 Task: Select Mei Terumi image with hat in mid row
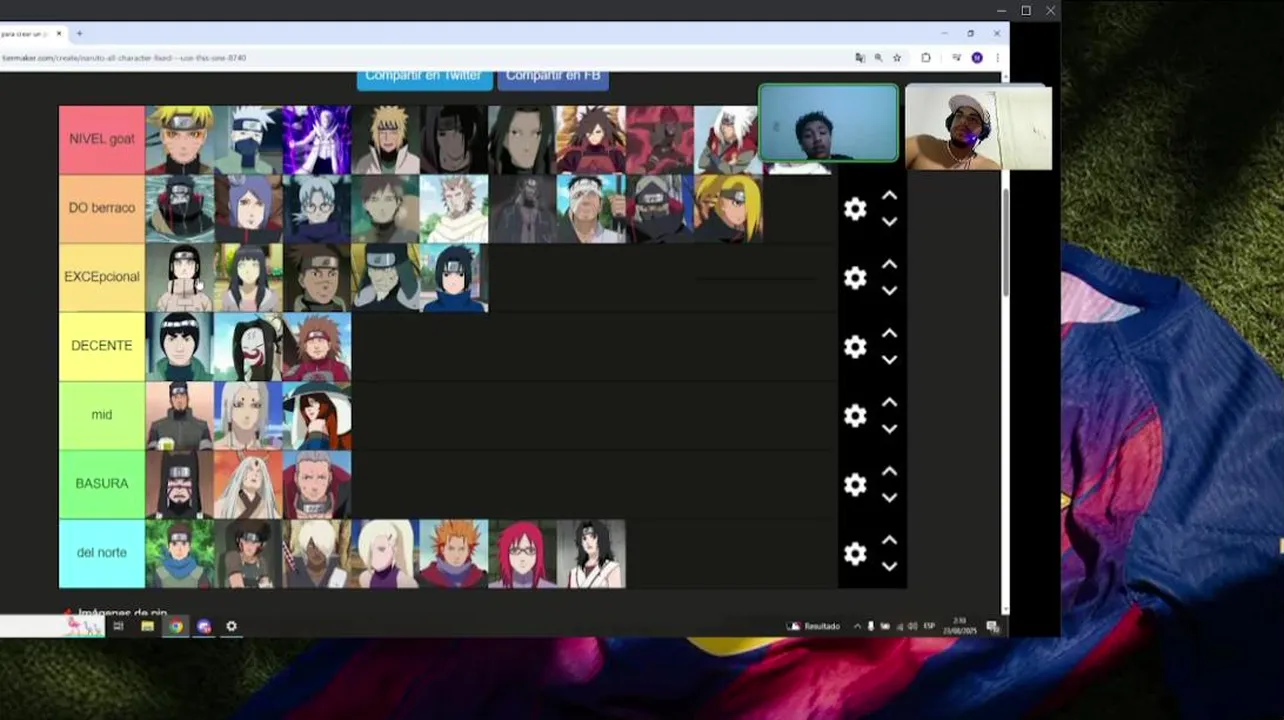tap(317, 416)
